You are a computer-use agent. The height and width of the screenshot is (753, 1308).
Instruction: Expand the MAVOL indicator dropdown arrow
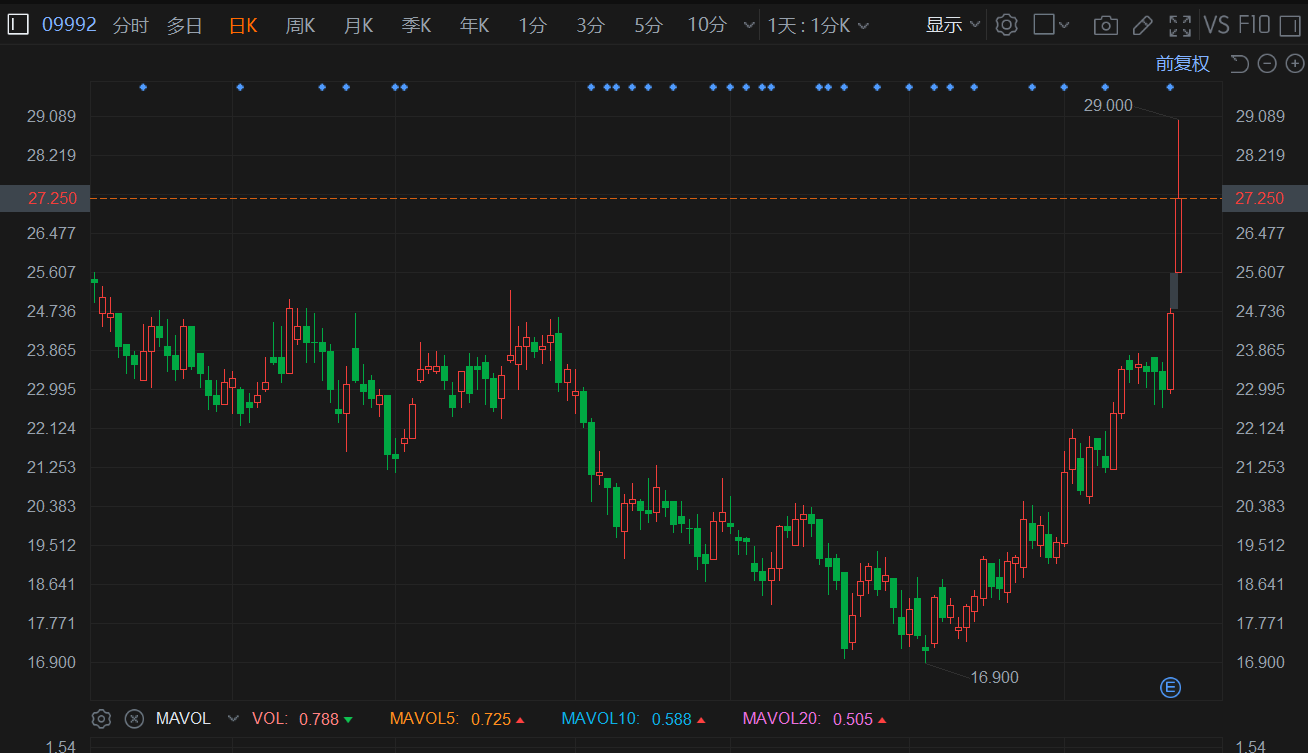pos(234,718)
